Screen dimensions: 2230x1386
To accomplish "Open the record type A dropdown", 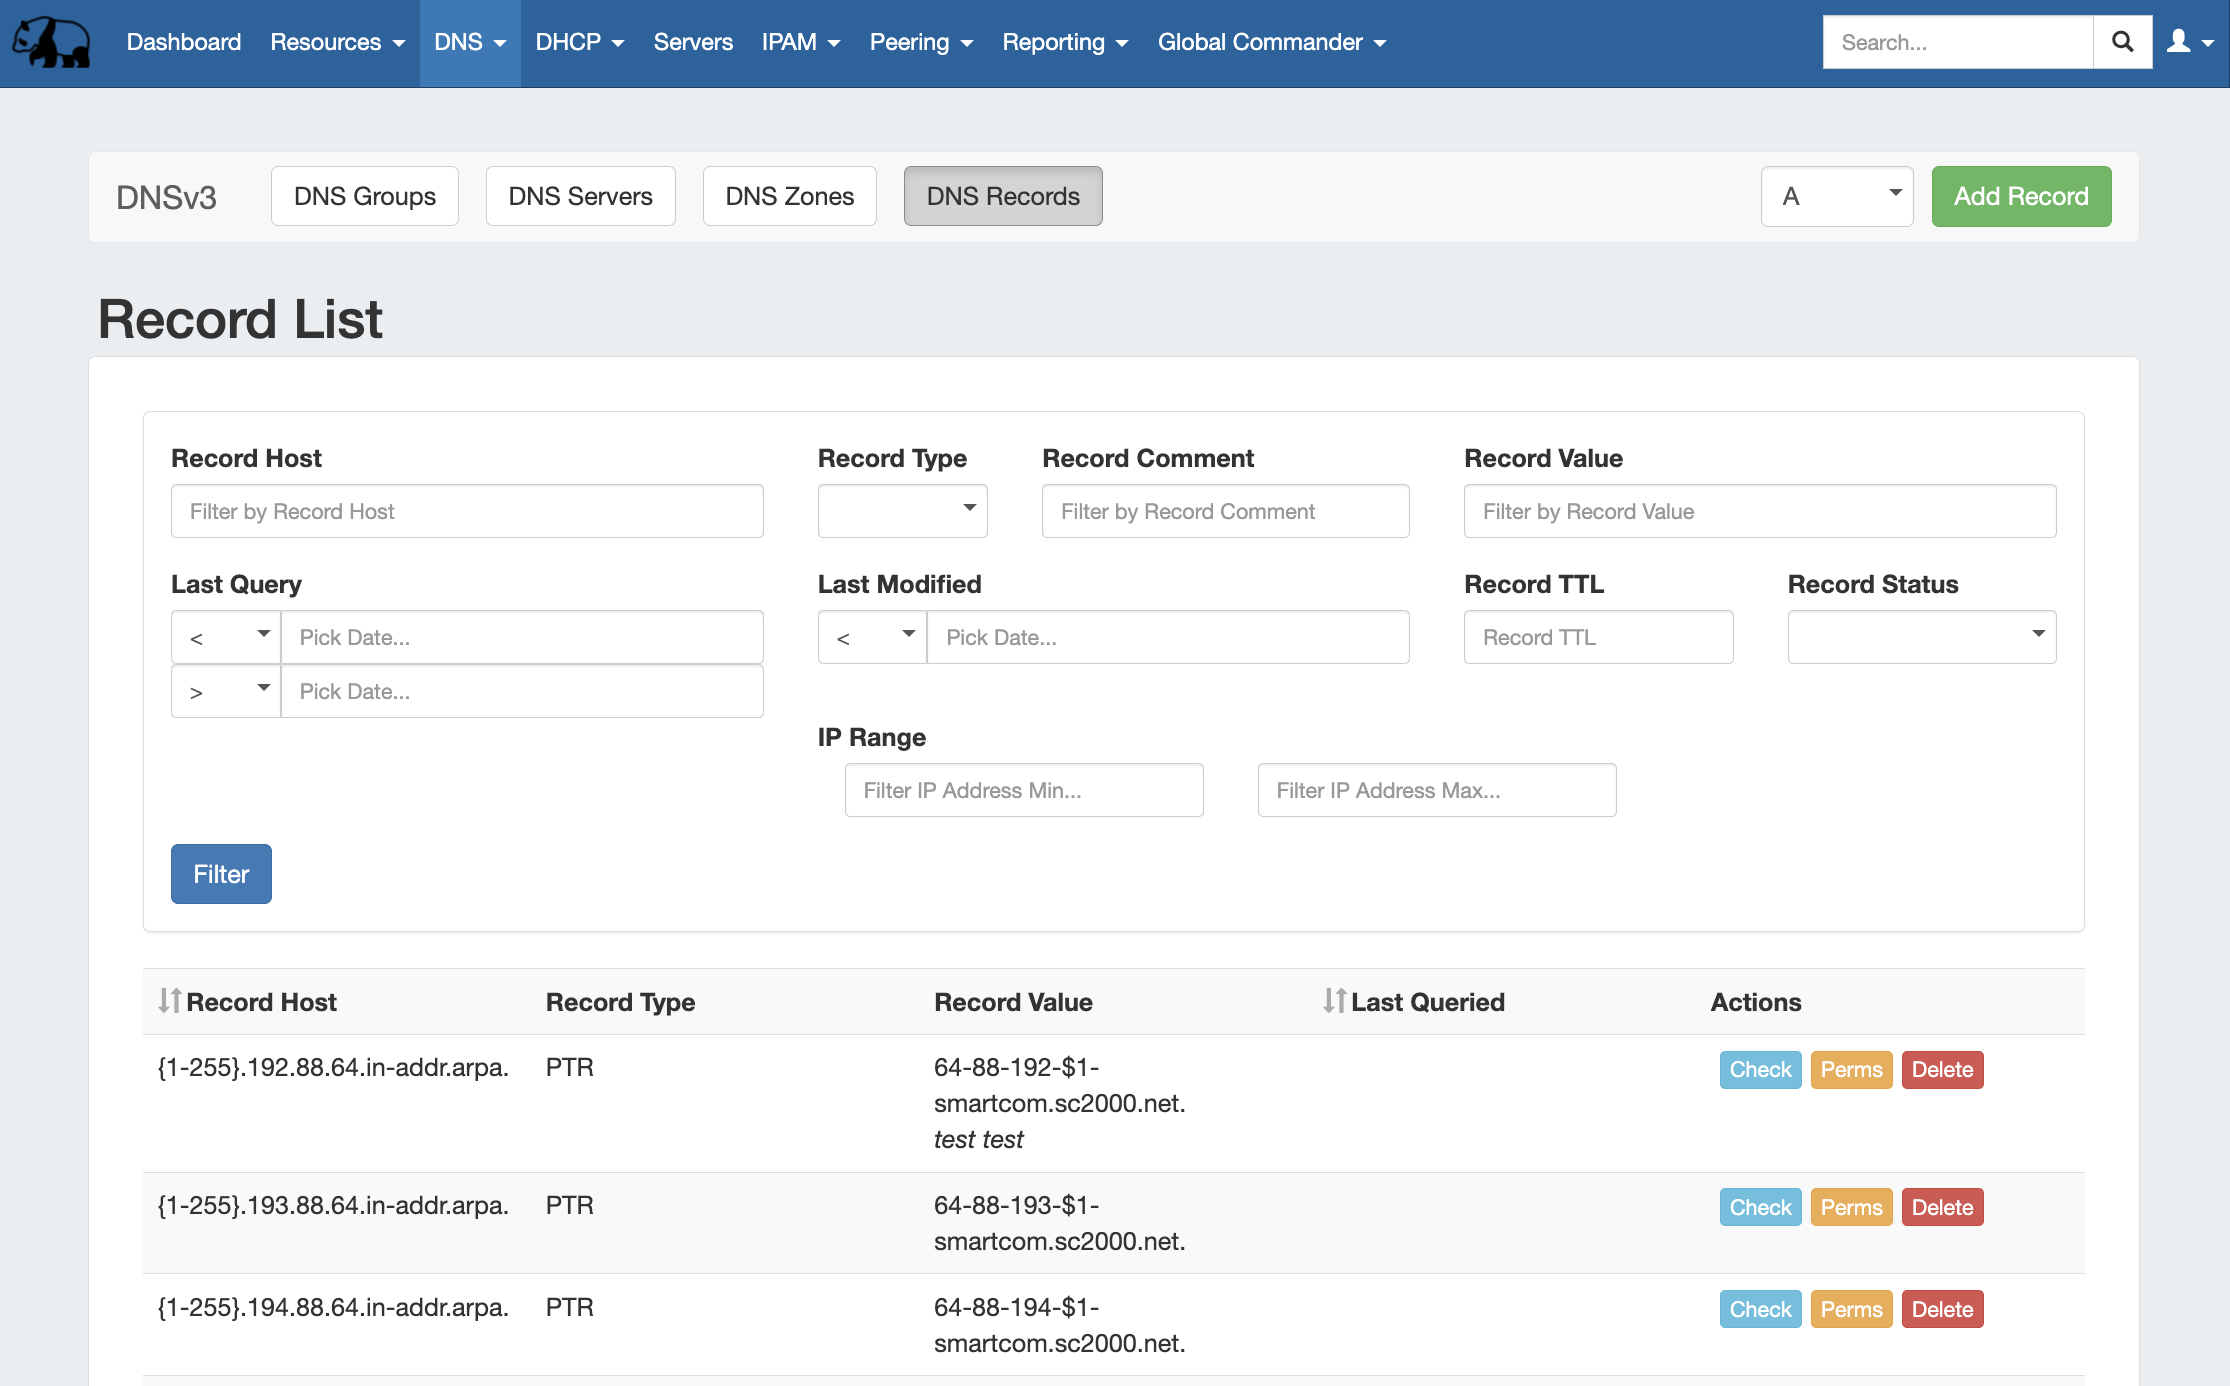I will (1836, 196).
